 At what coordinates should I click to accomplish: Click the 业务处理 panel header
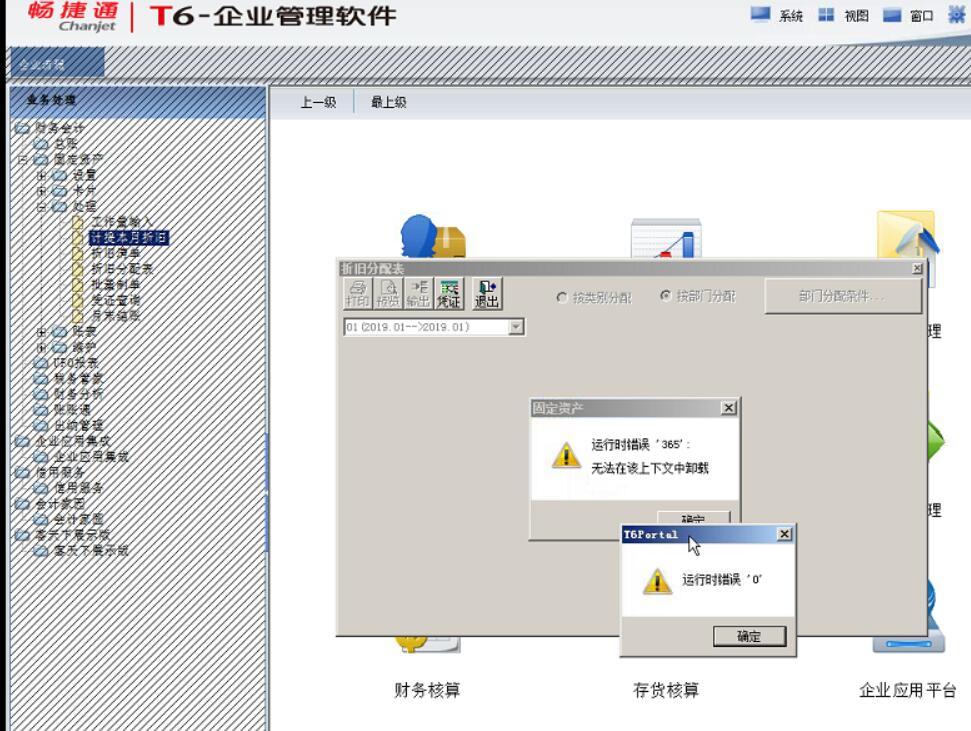pos(138,100)
